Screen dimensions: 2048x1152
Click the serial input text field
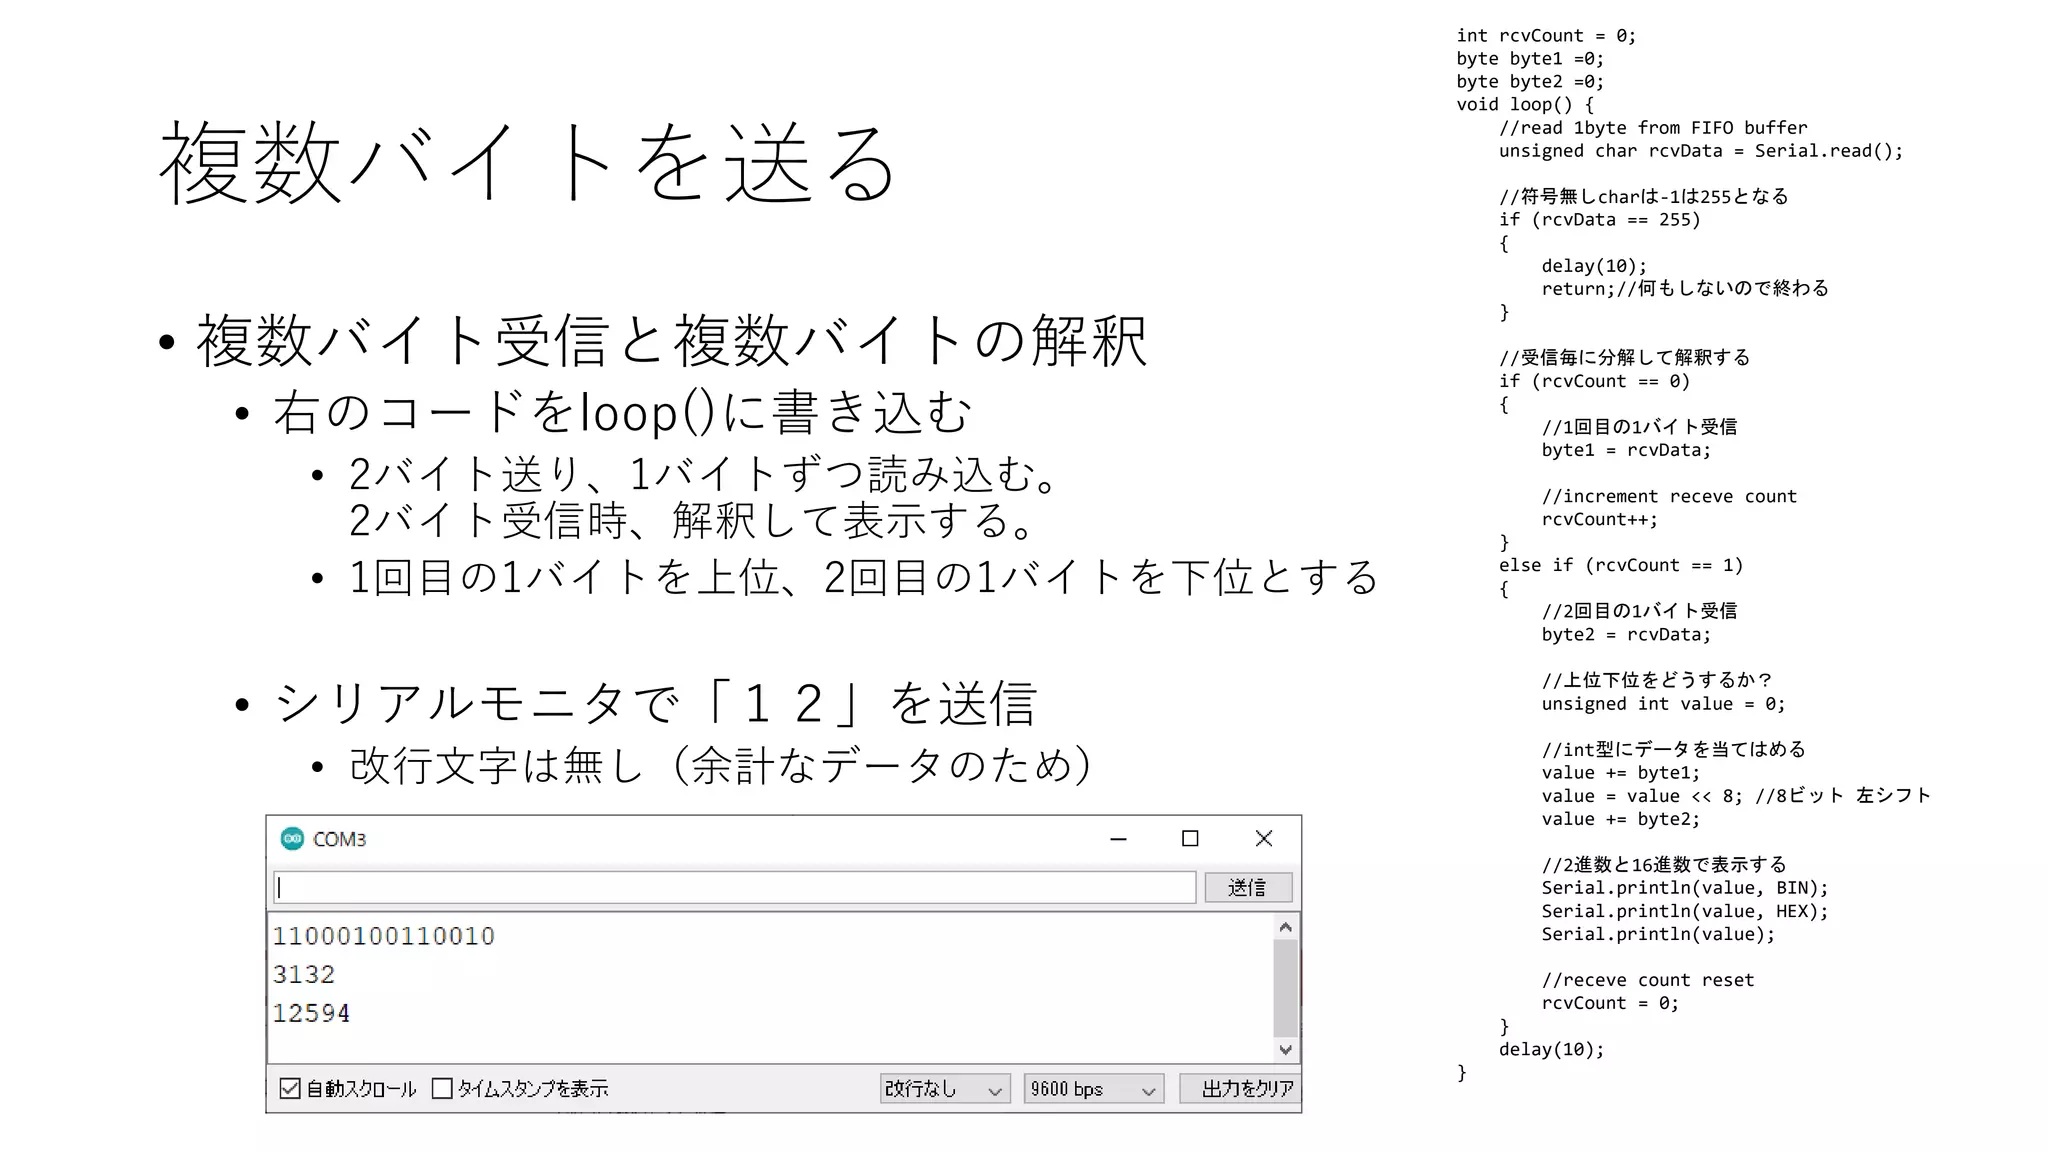tap(734, 887)
